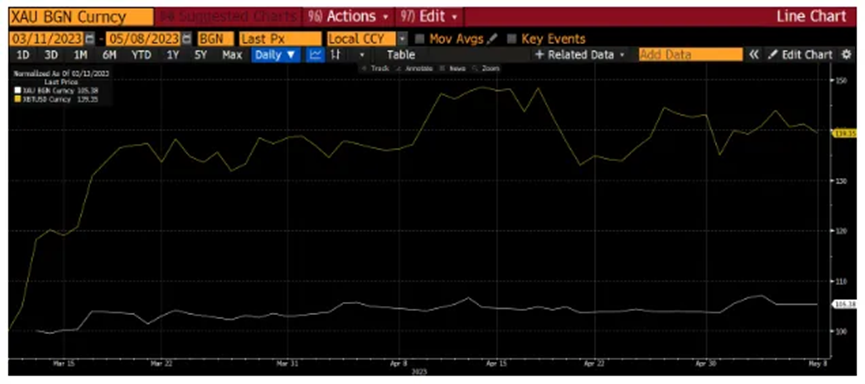This screenshot has height=384, width=865.
Task: Select the bar chart style icon
Action: [335, 55]
